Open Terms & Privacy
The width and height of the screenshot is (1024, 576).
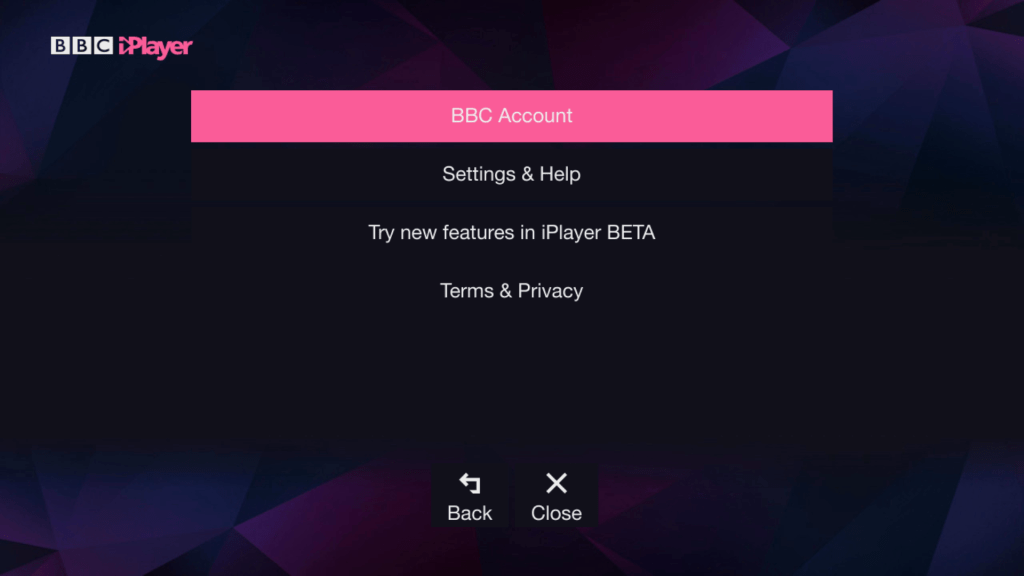(x=511, y=291)
